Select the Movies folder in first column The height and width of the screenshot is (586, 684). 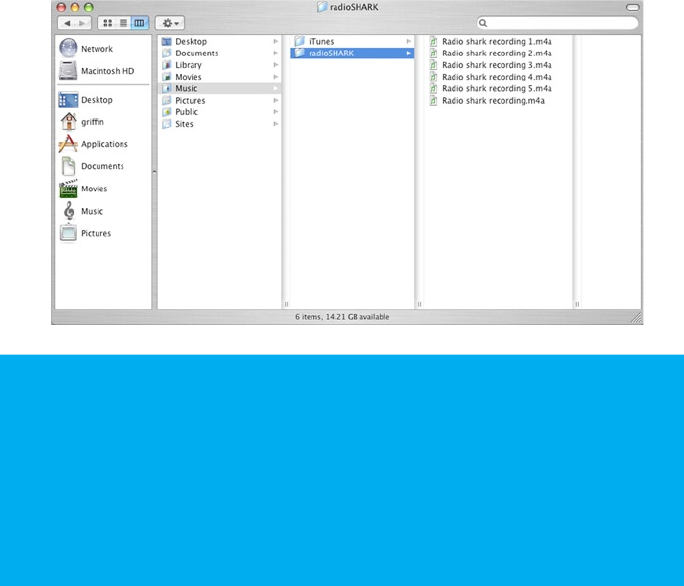tap(219, 77)
